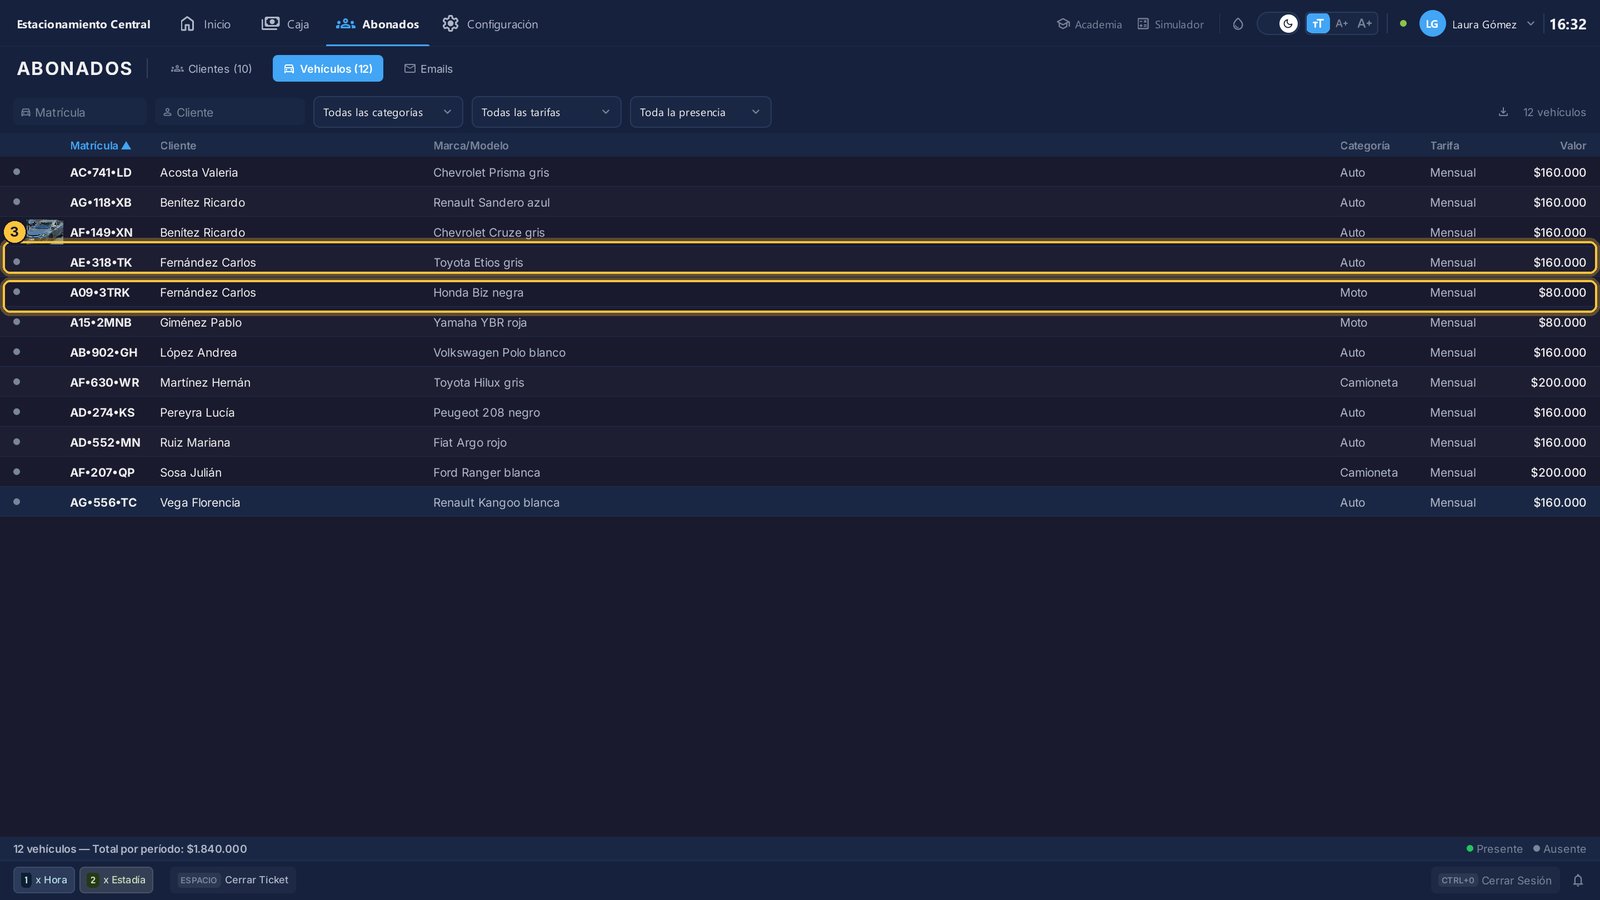The height and width of the screenshot is (900, 1600).
Task: Click the Cerrar Ticket button
Action: tap(233, 880)
